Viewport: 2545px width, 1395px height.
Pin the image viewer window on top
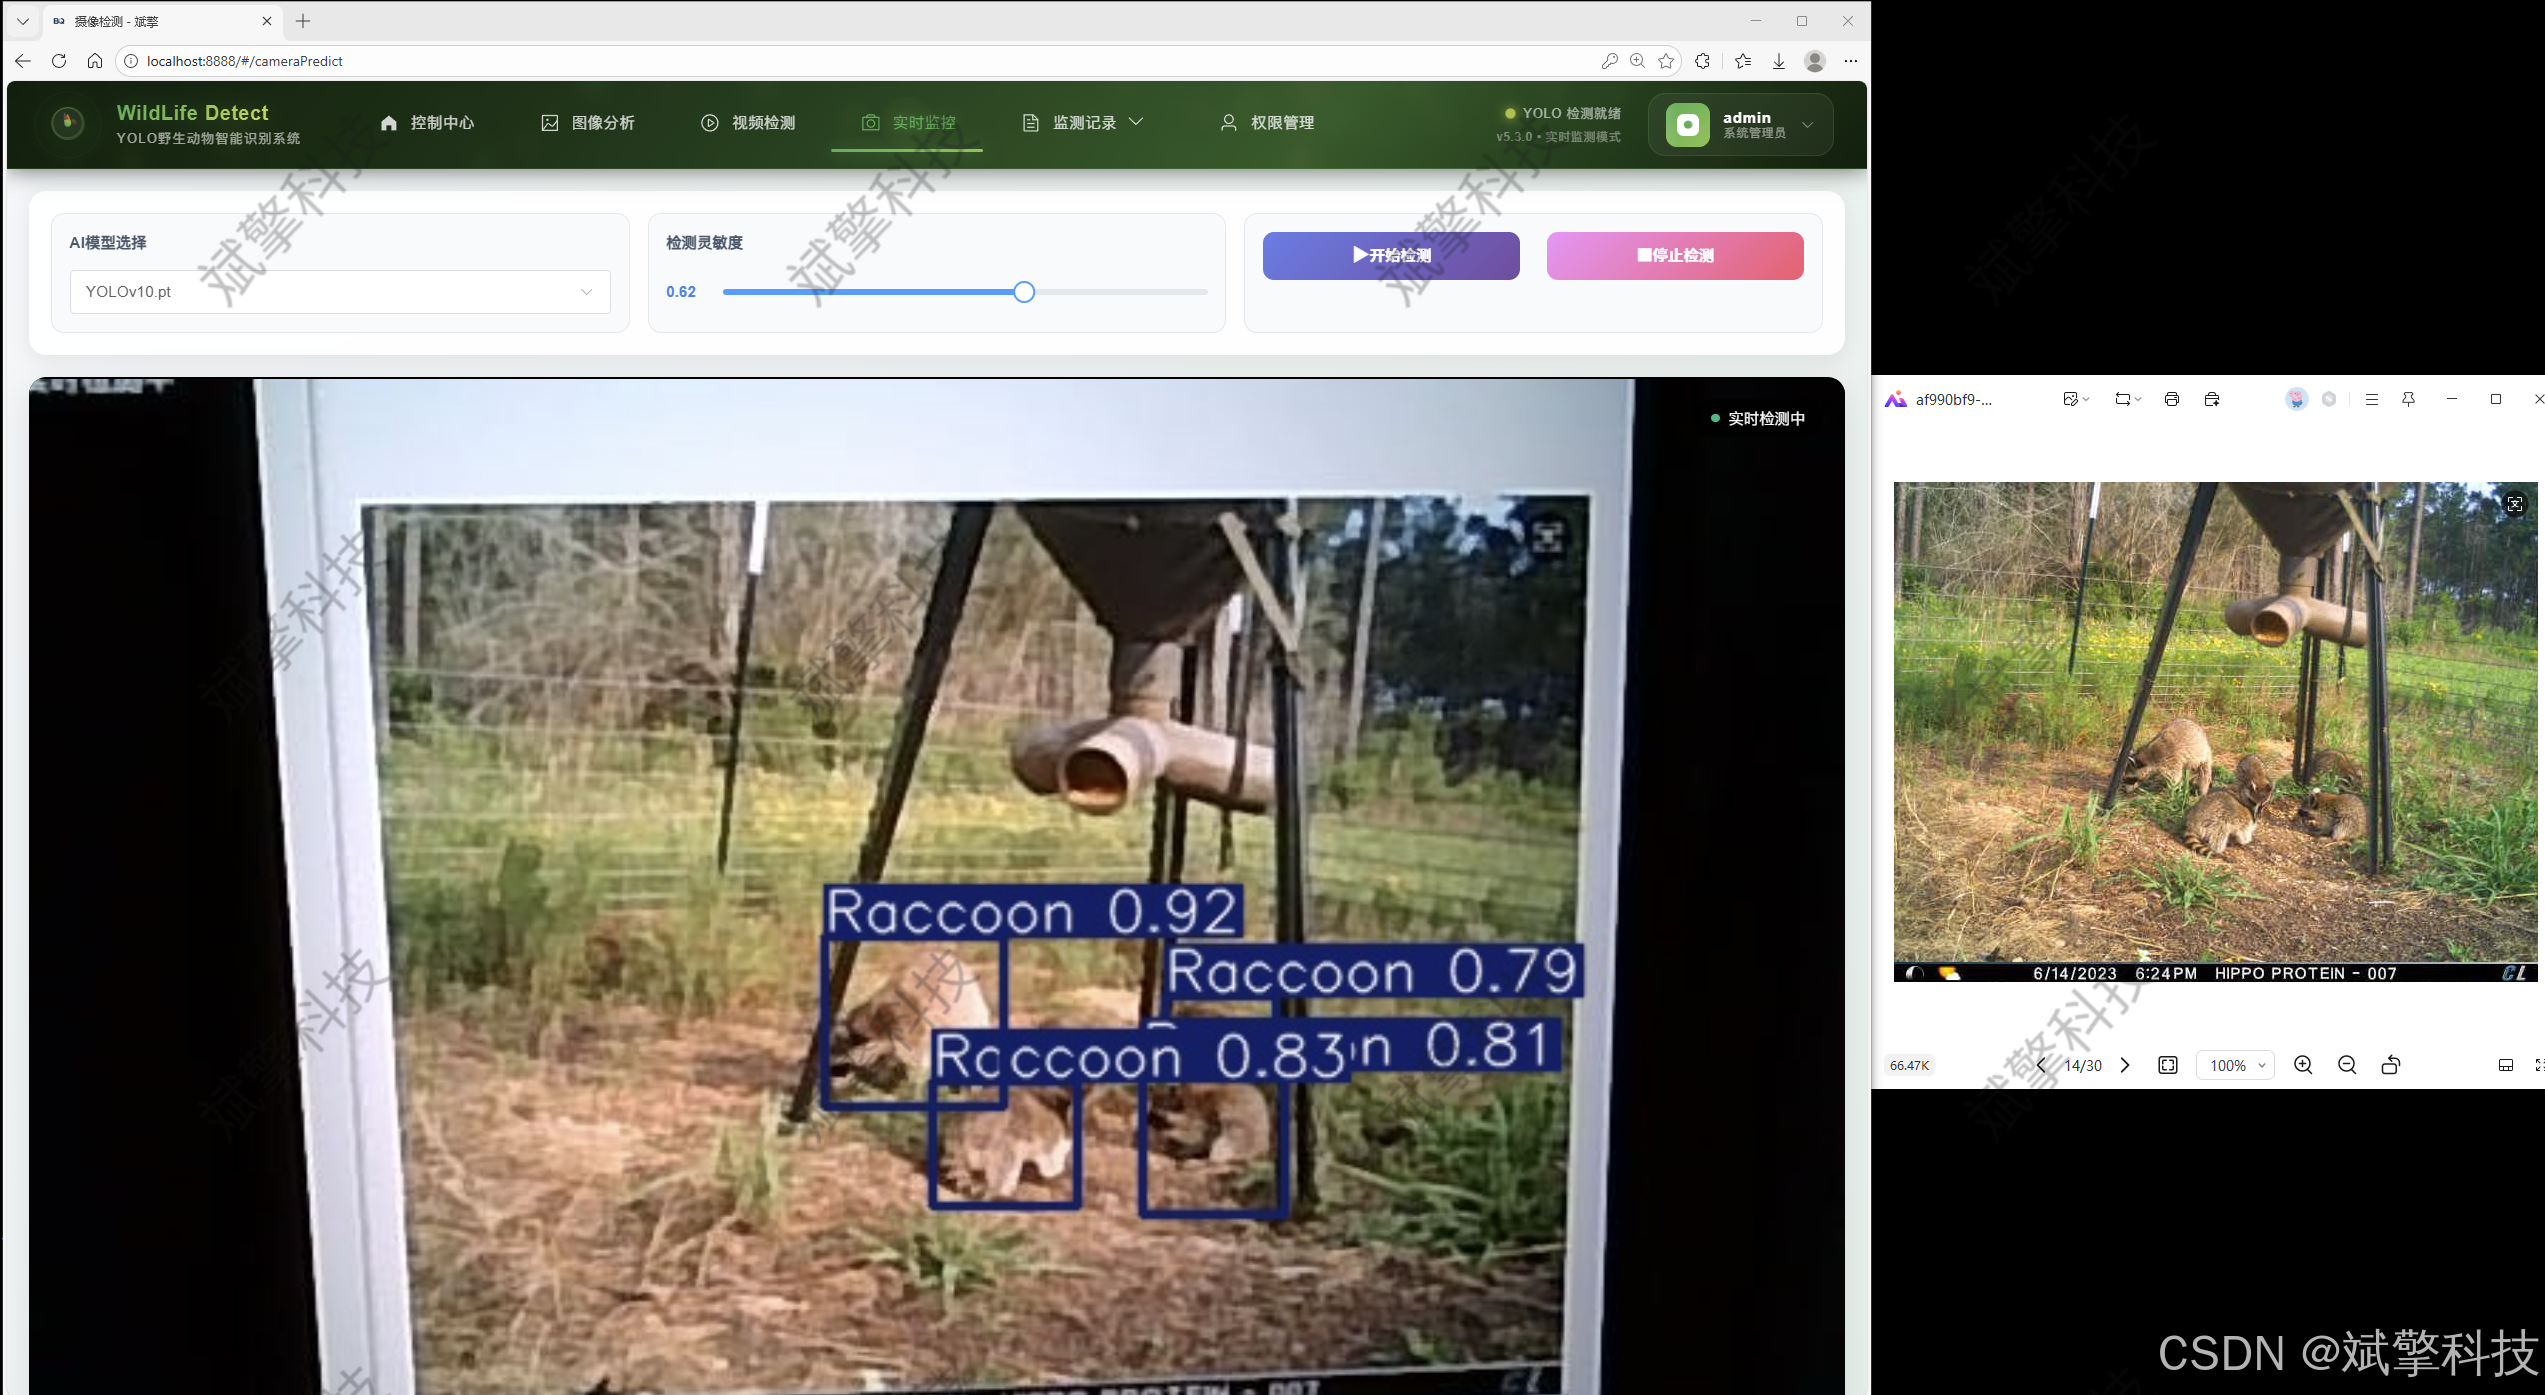[2408, 399]
